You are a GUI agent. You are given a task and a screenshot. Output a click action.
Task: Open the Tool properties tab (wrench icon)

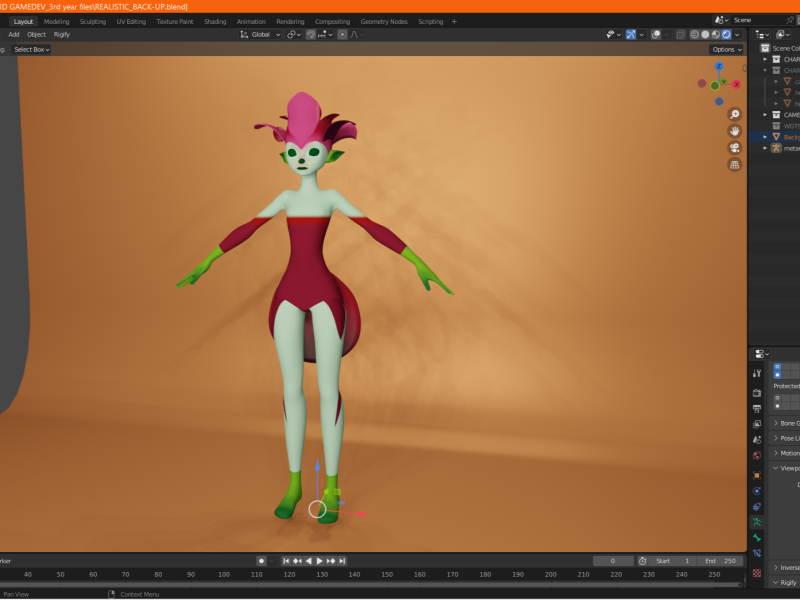[757, 373]
